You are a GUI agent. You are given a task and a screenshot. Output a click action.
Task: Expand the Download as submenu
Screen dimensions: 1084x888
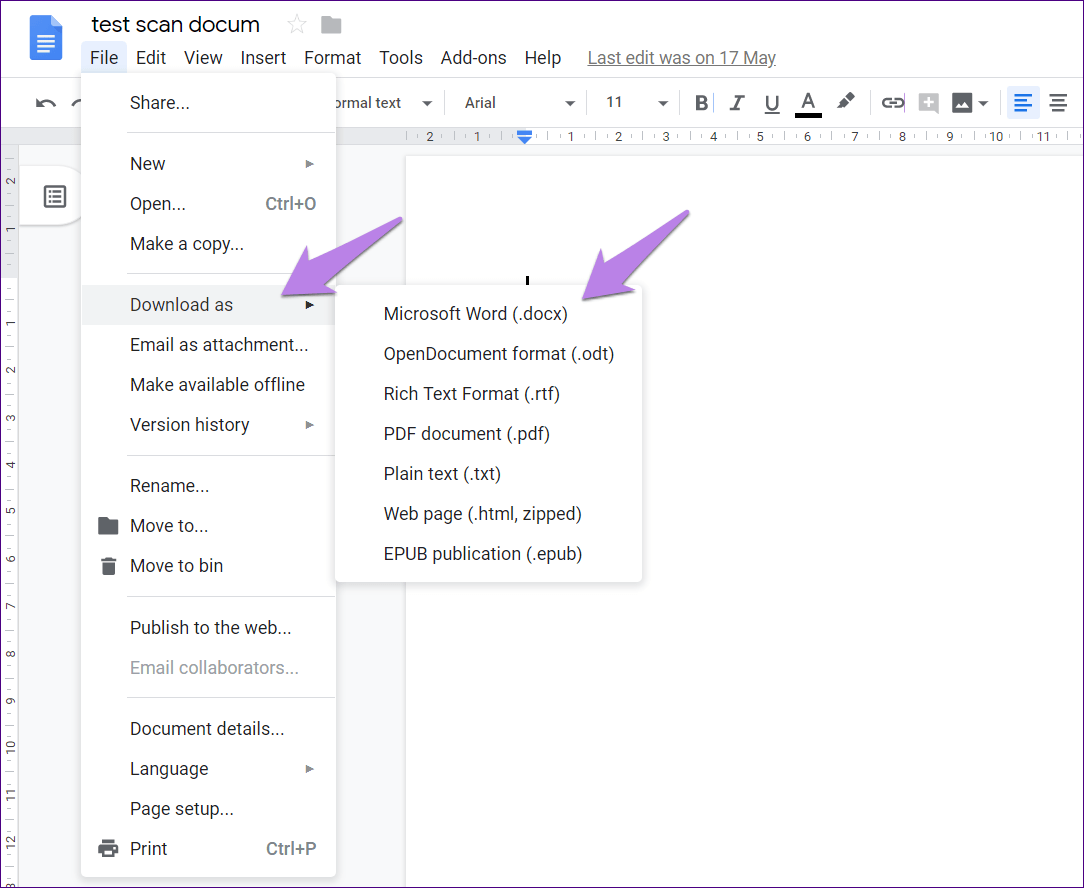point(208,305)
